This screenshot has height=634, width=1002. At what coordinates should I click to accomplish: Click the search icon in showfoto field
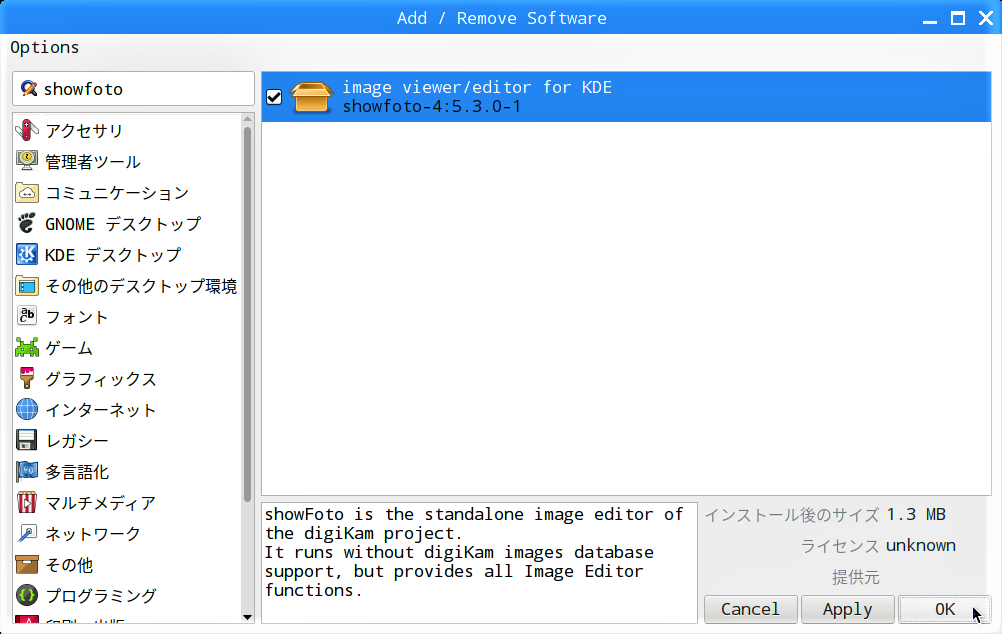[x=28, y=88]
